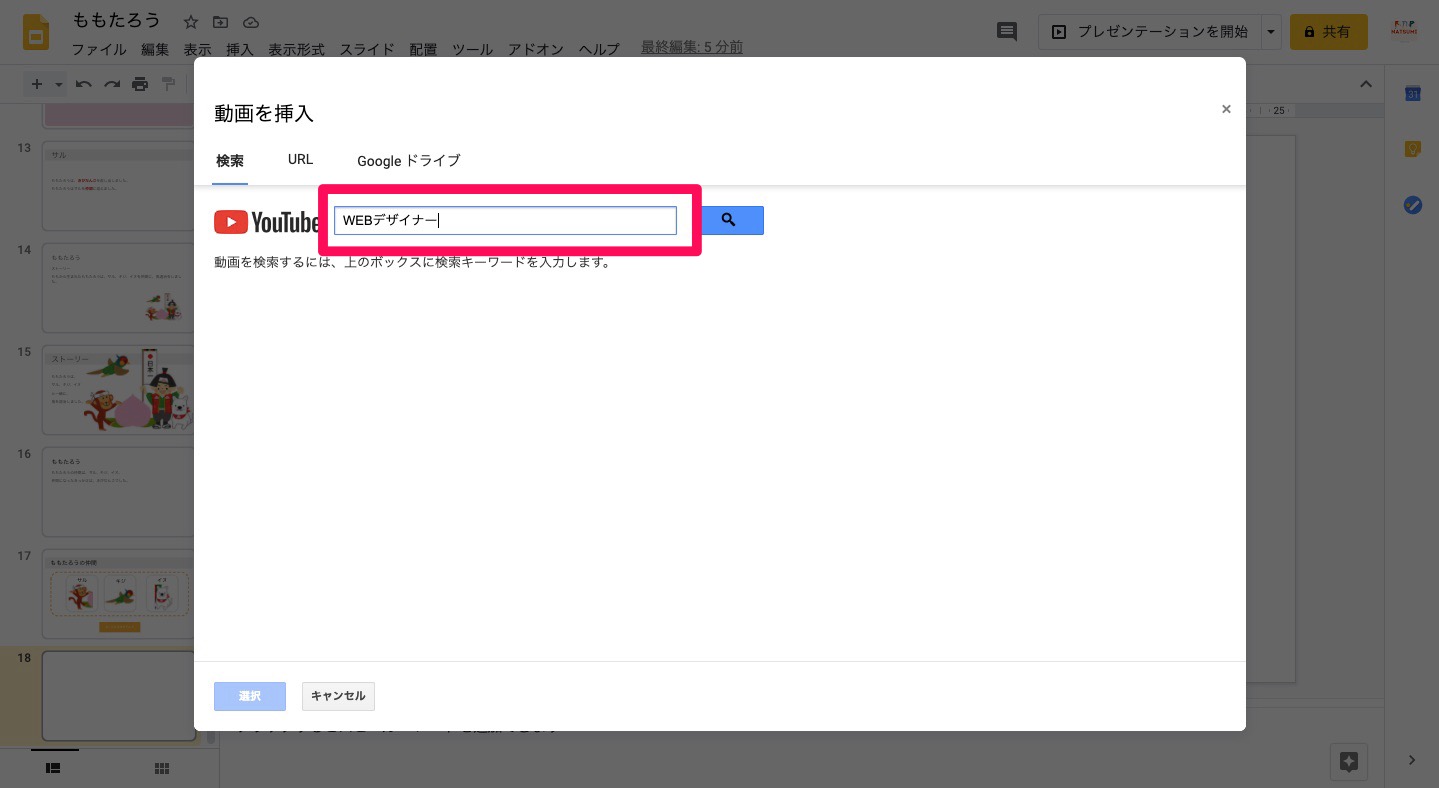Open the ファイル menu
This screenshot has width=1439, height=788.
[x=99, y=49]
